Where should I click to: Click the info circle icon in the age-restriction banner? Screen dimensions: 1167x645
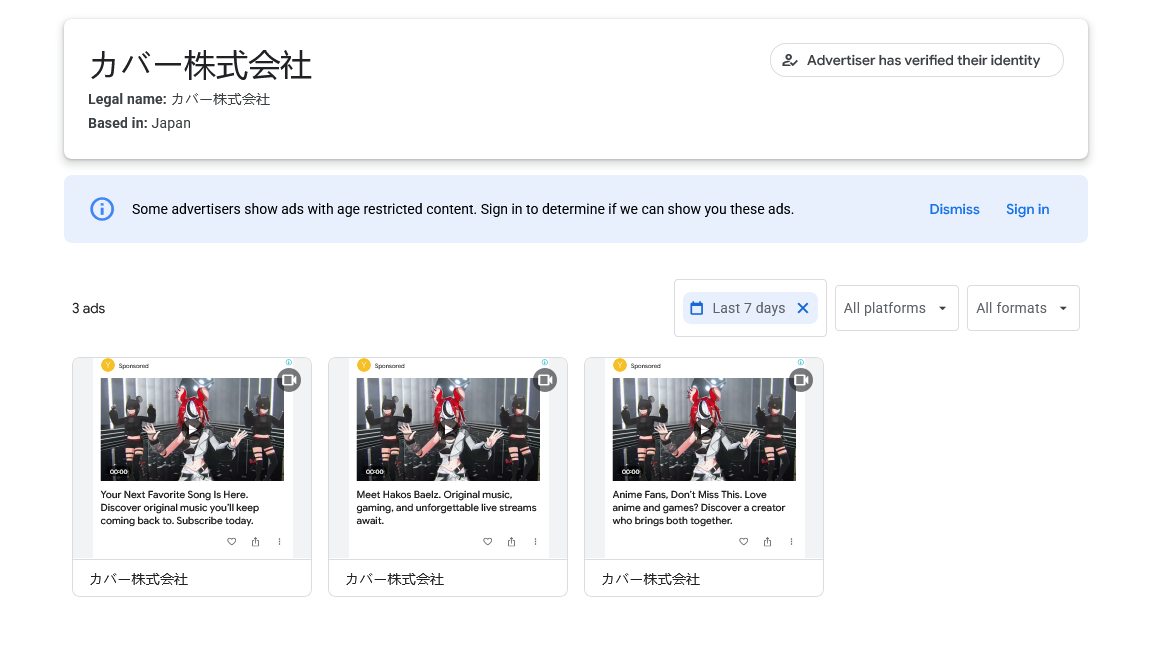[102, 209]
